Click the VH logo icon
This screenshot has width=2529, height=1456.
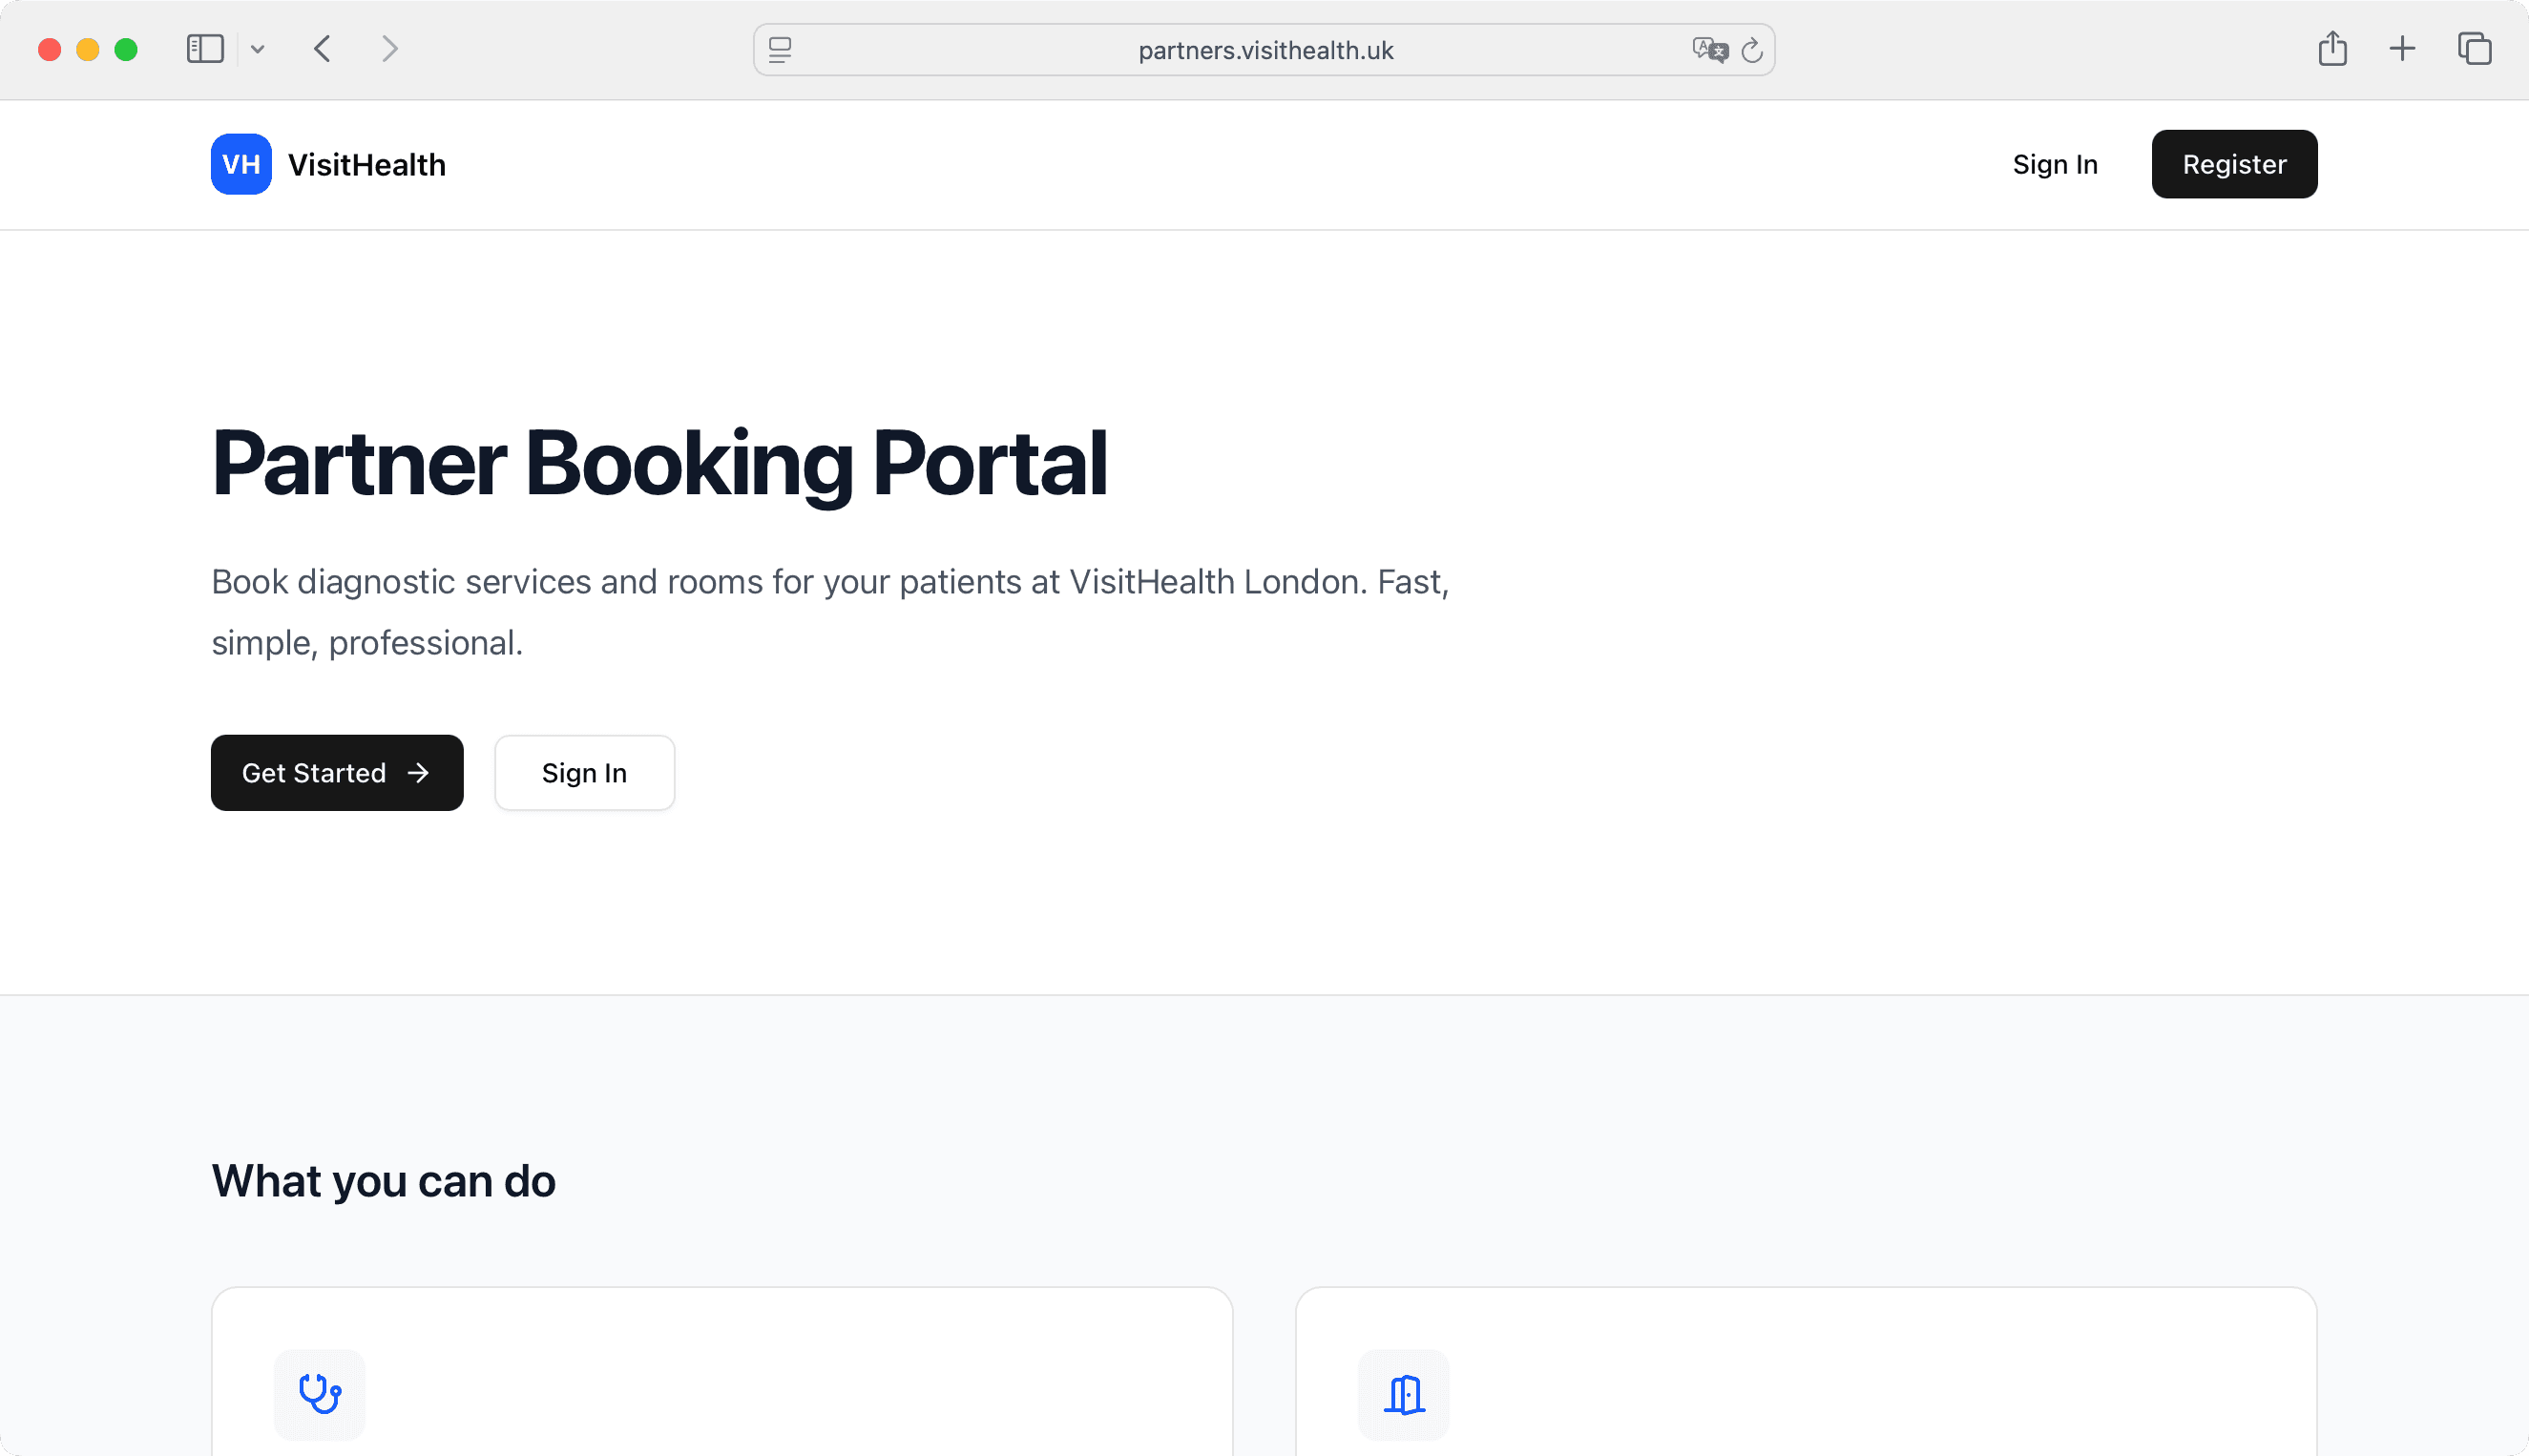tap(241, 164)
